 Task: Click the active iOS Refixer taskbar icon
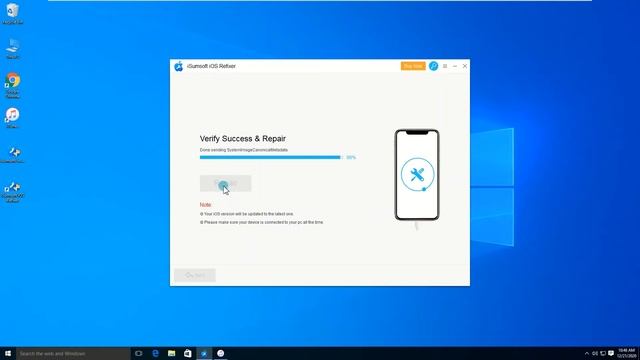pyautogui.click(x=204, y=353)
